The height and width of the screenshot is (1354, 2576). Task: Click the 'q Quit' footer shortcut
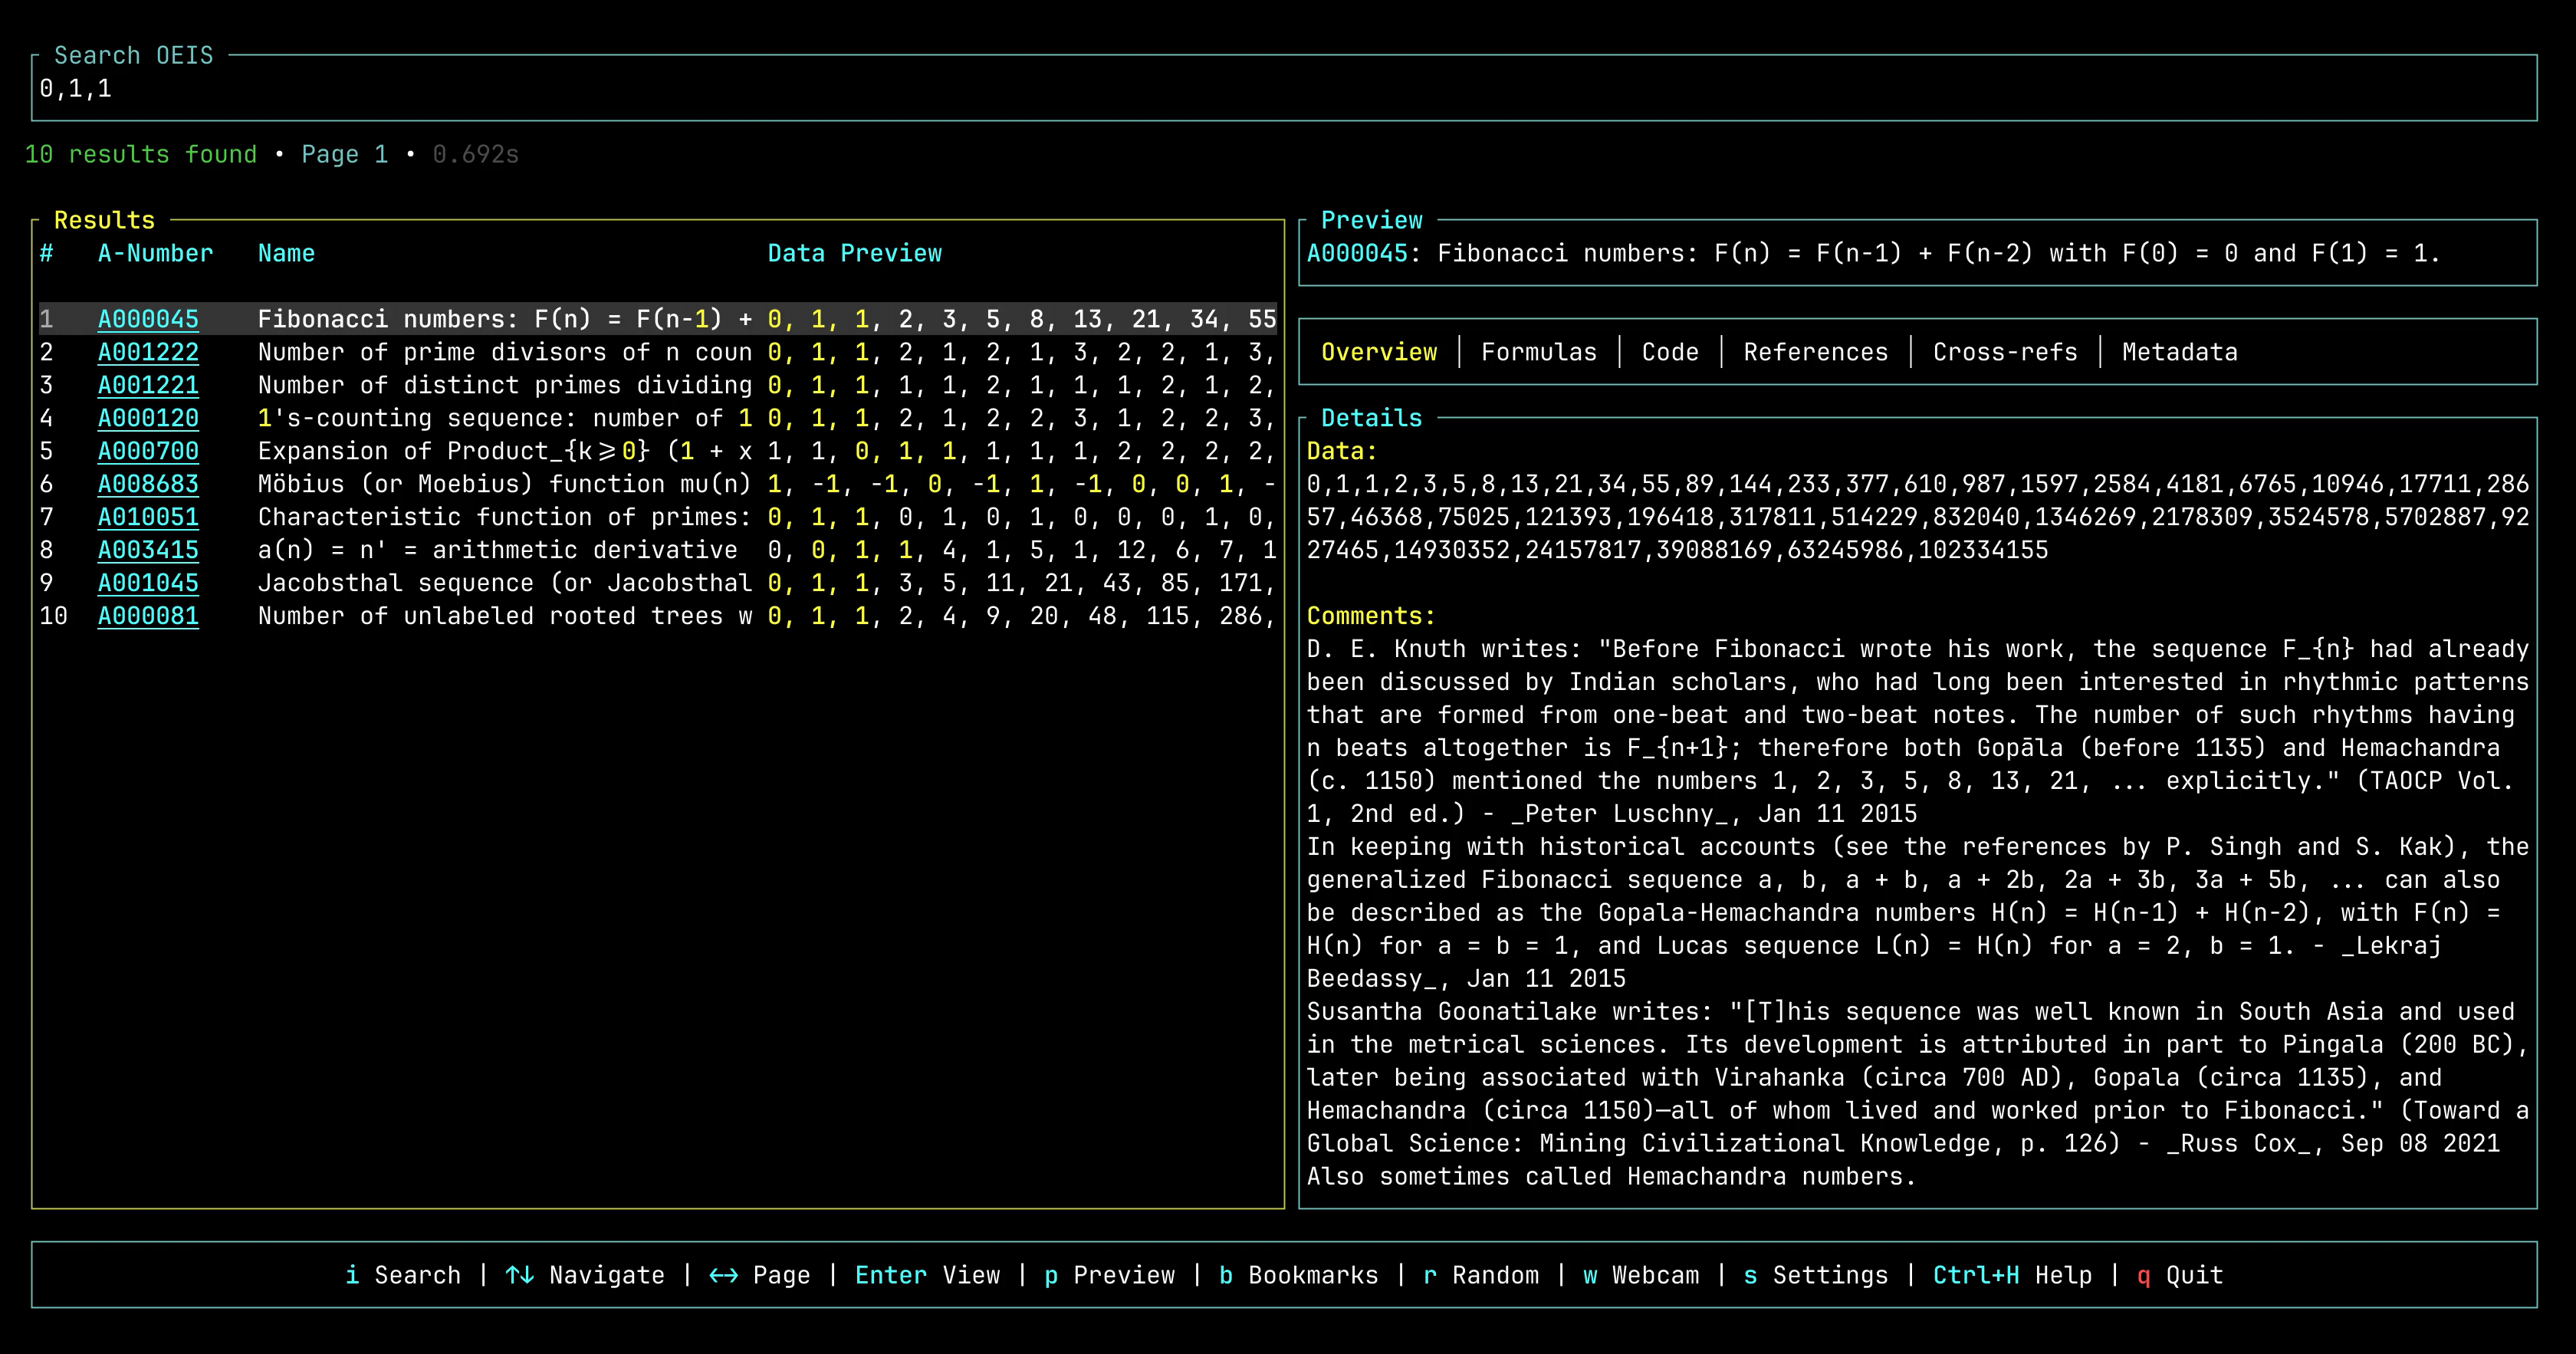tap(2180, 1275)
